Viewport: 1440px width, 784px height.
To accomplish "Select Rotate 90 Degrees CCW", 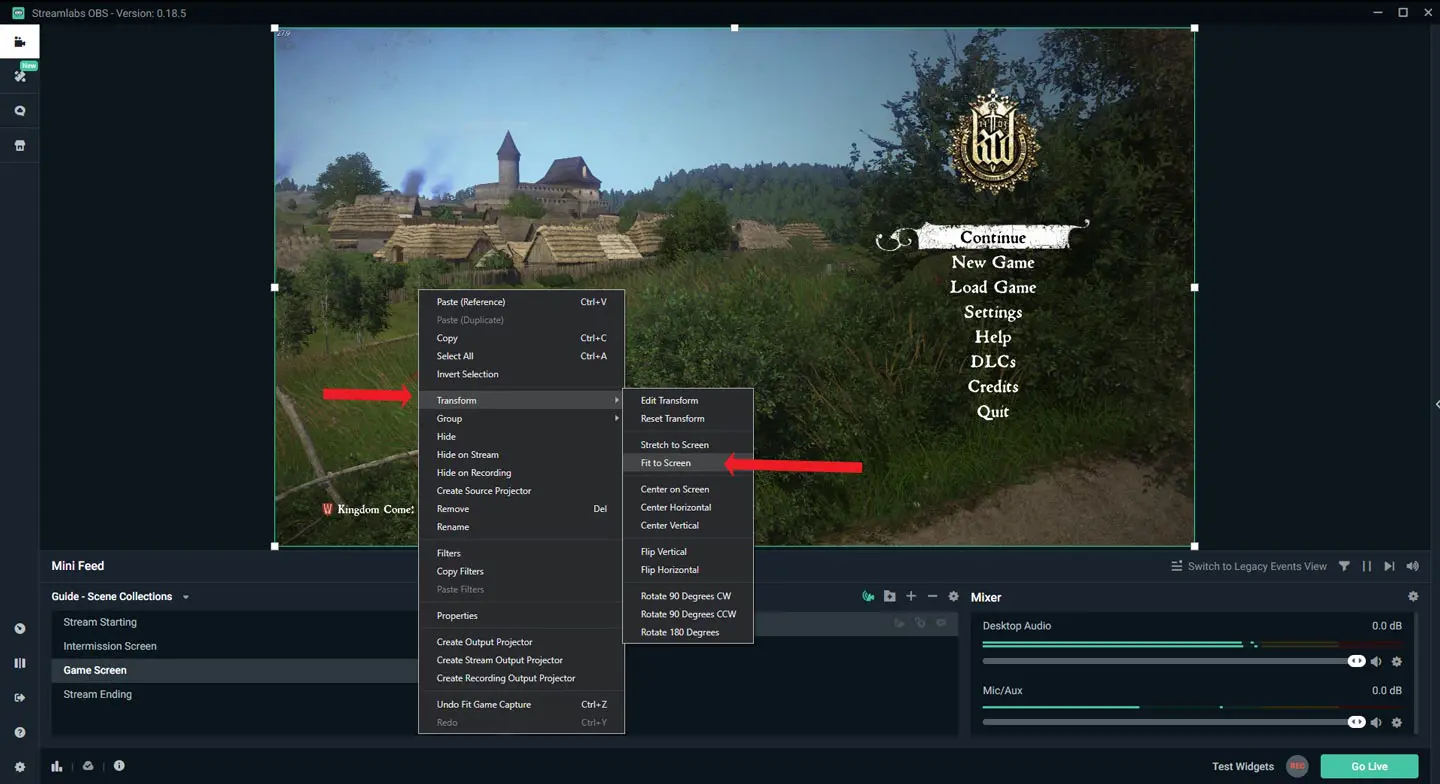I will (x=687, y=614).
